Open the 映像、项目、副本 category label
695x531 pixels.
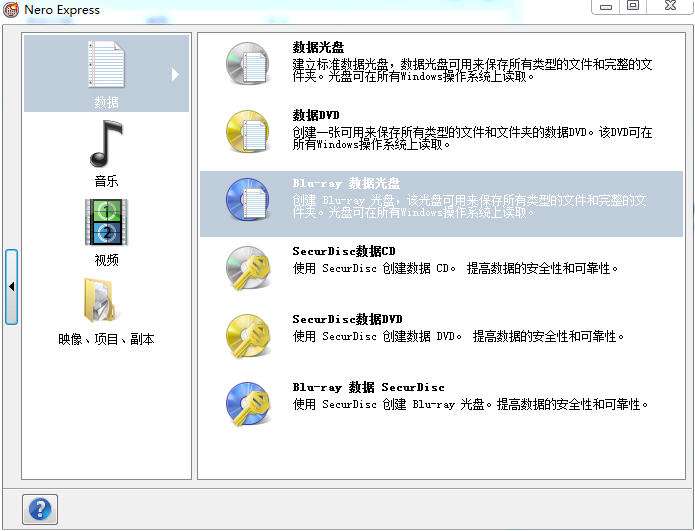point(106,339)
